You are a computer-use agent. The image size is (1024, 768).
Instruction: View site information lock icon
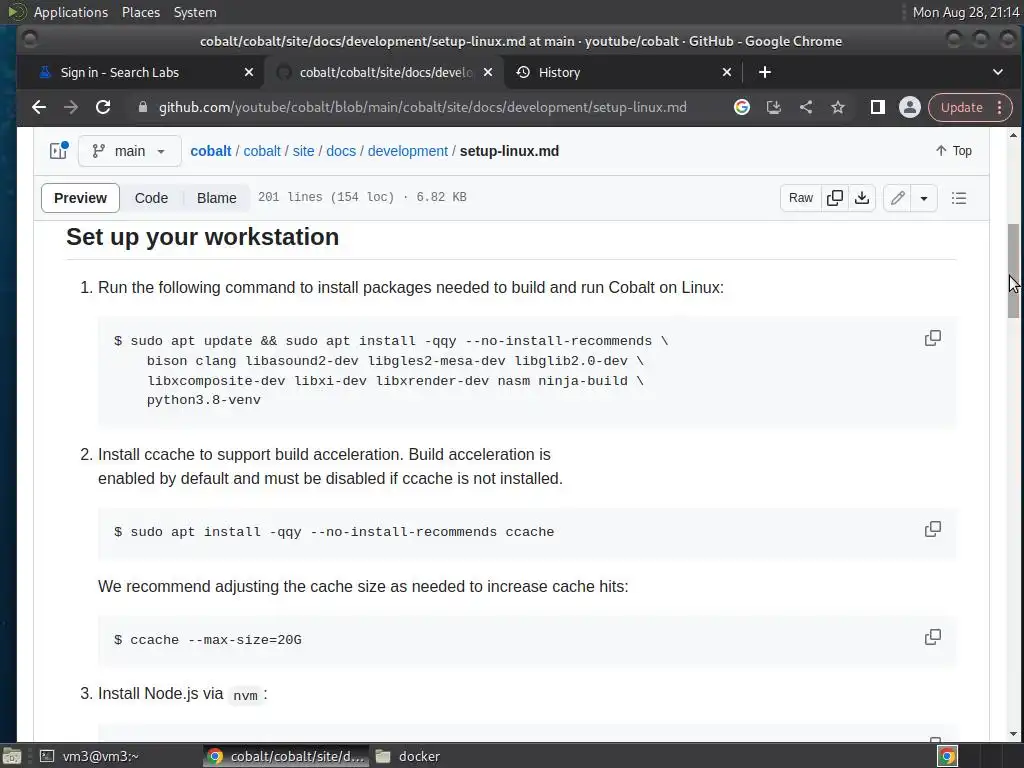click(142, 107)
